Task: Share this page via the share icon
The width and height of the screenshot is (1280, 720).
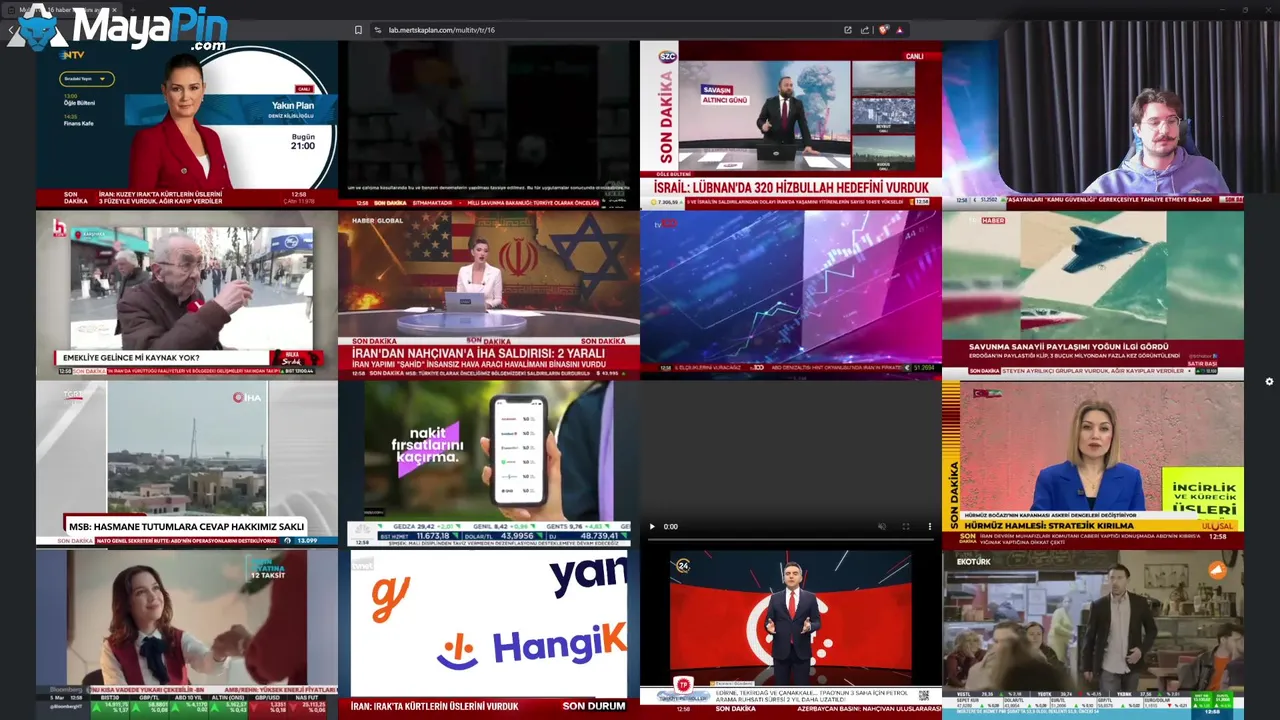Action: 865,30
